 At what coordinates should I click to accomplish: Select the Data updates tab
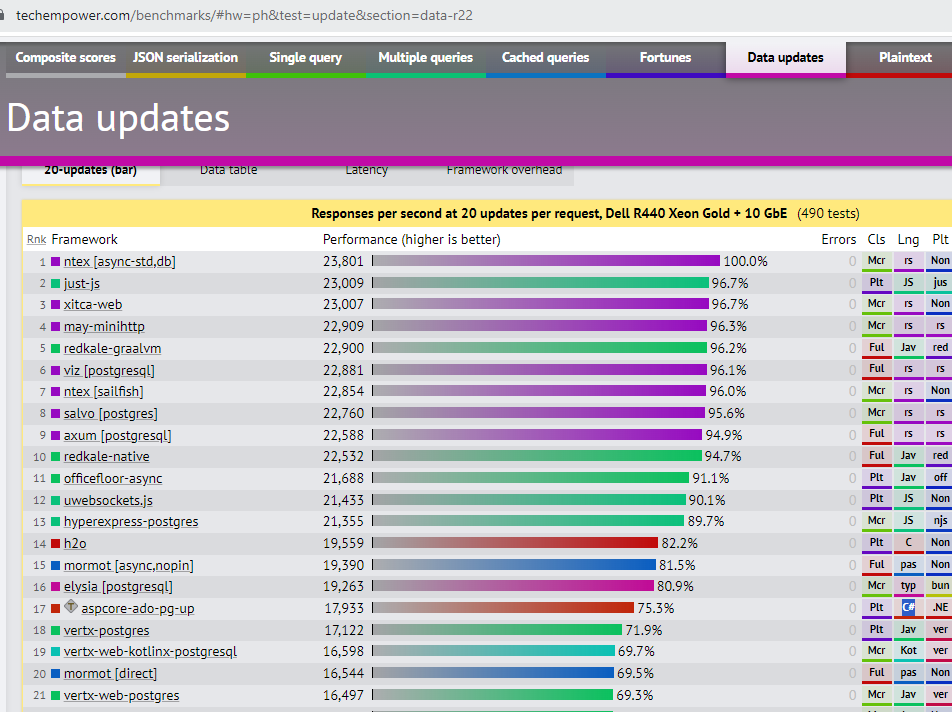[786, 58]
